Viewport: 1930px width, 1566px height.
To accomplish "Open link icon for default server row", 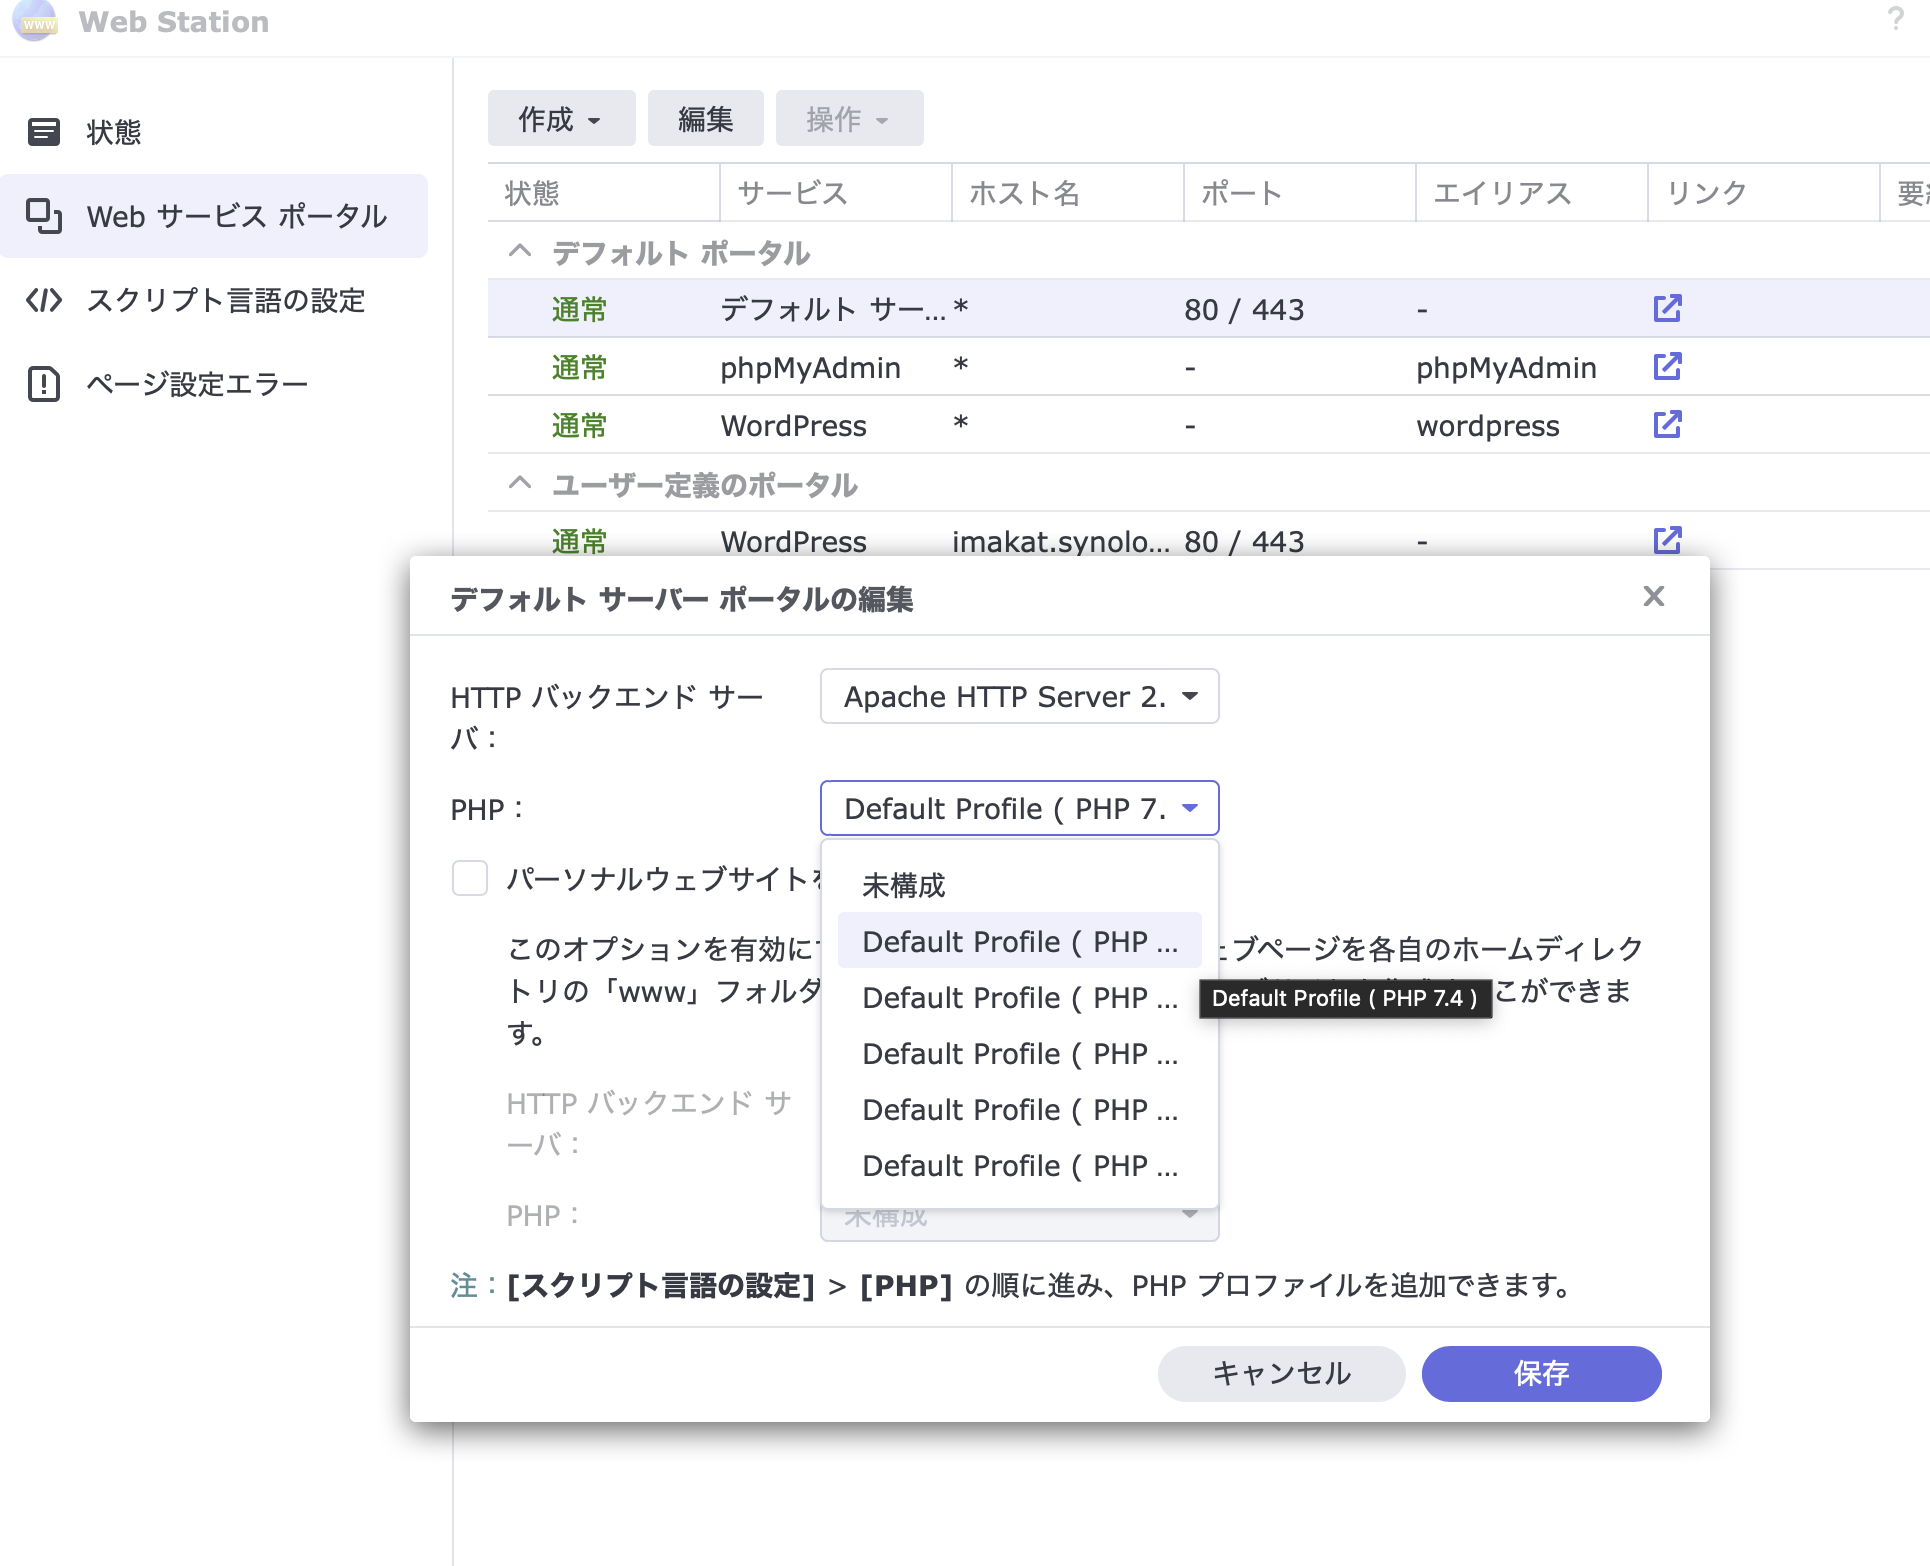I will point(1667,308).
